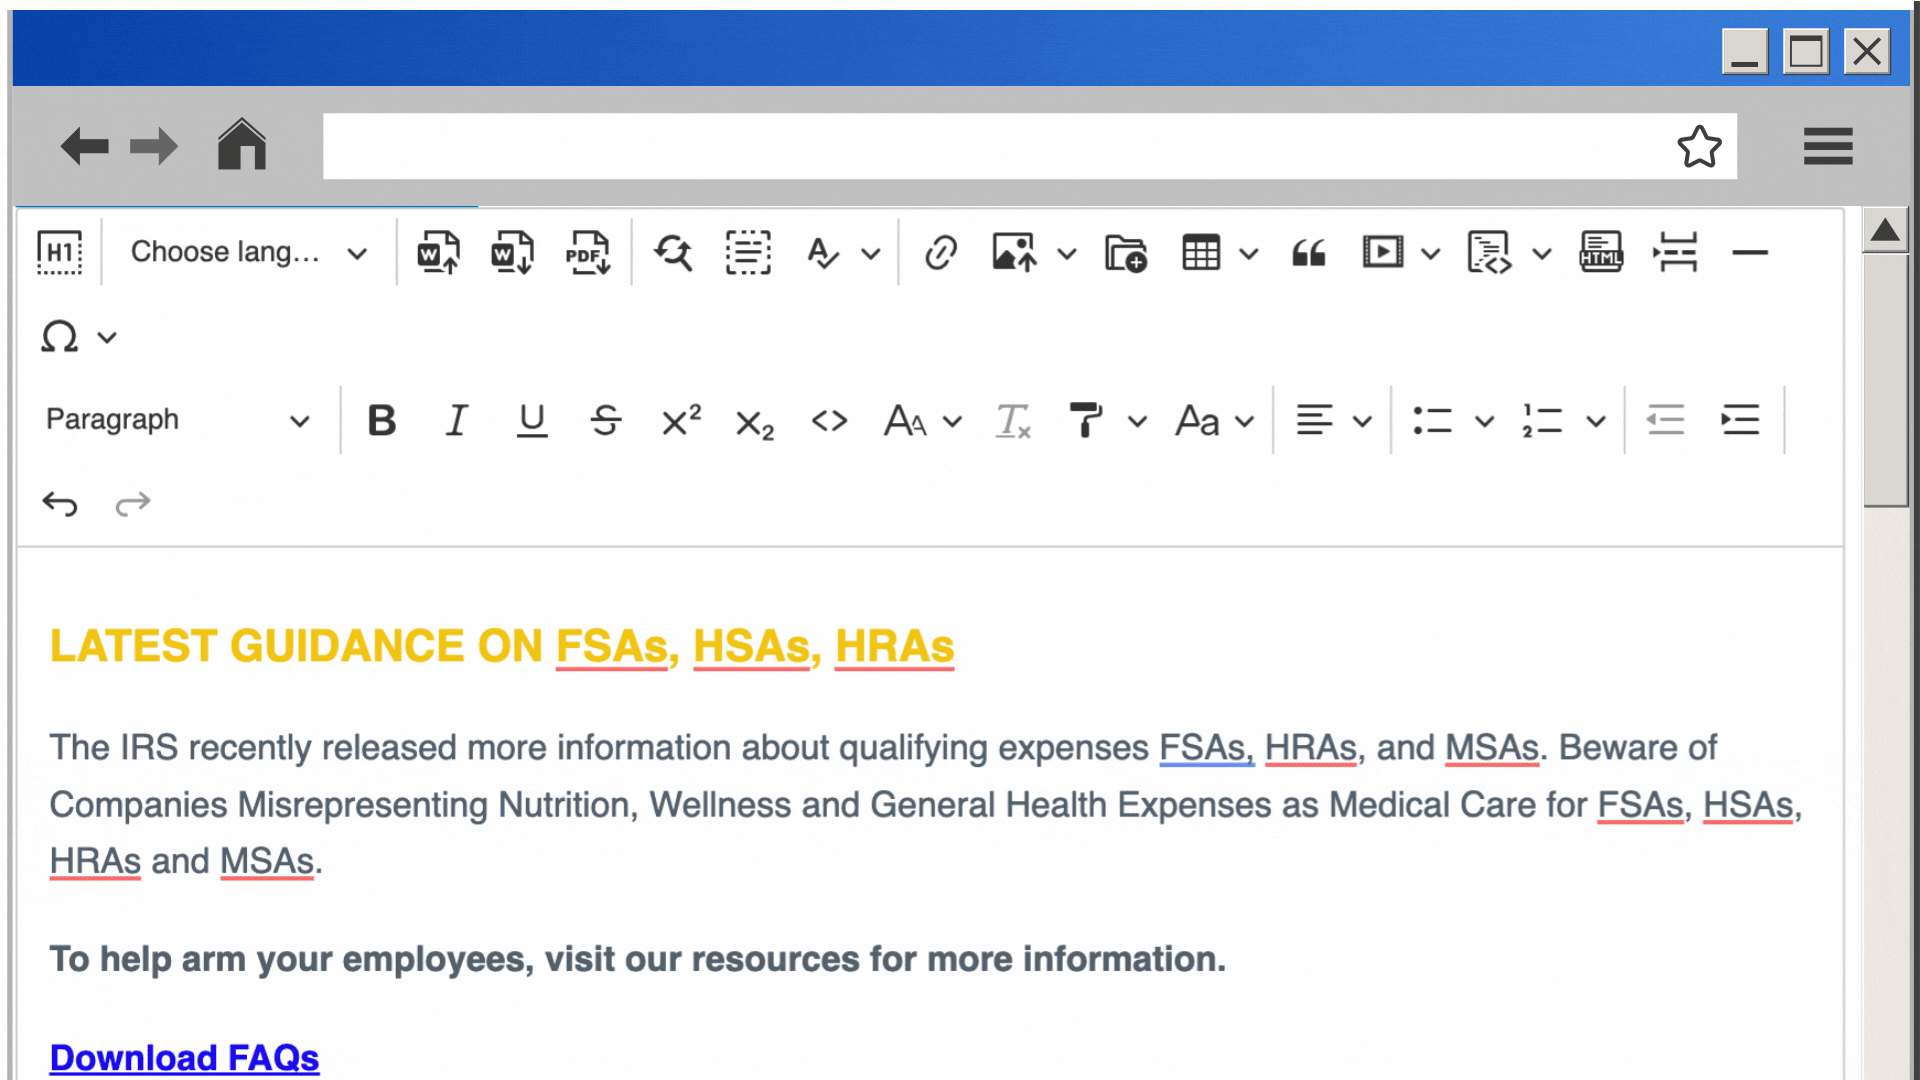Viewport: 1920px width, 1080px height.
Task: Expand the special characters Omega menu
Action: tap(107, 338)
